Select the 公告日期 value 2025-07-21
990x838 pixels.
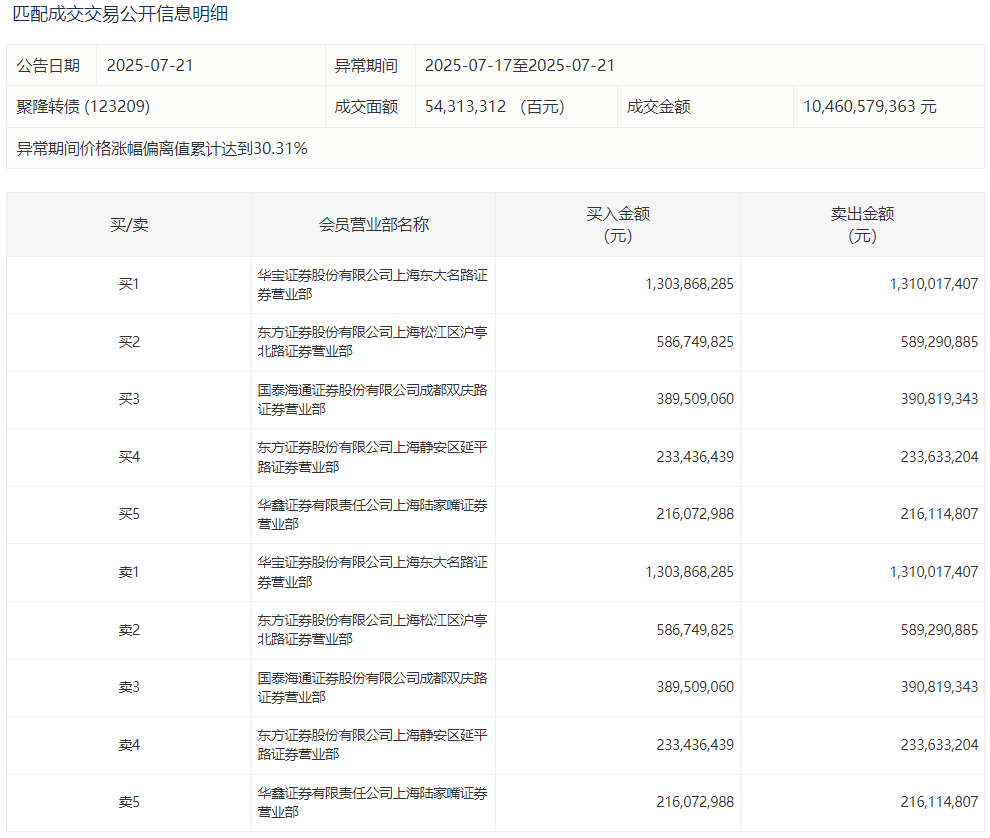click(x=149, y=66)
